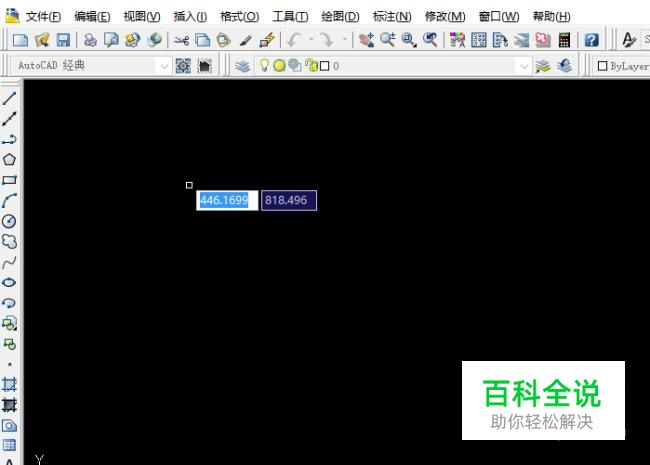The height and width of the screenshot is (465, 650).
Task: Open the 文件(F) menu
Action: click(x=43, y=17)
